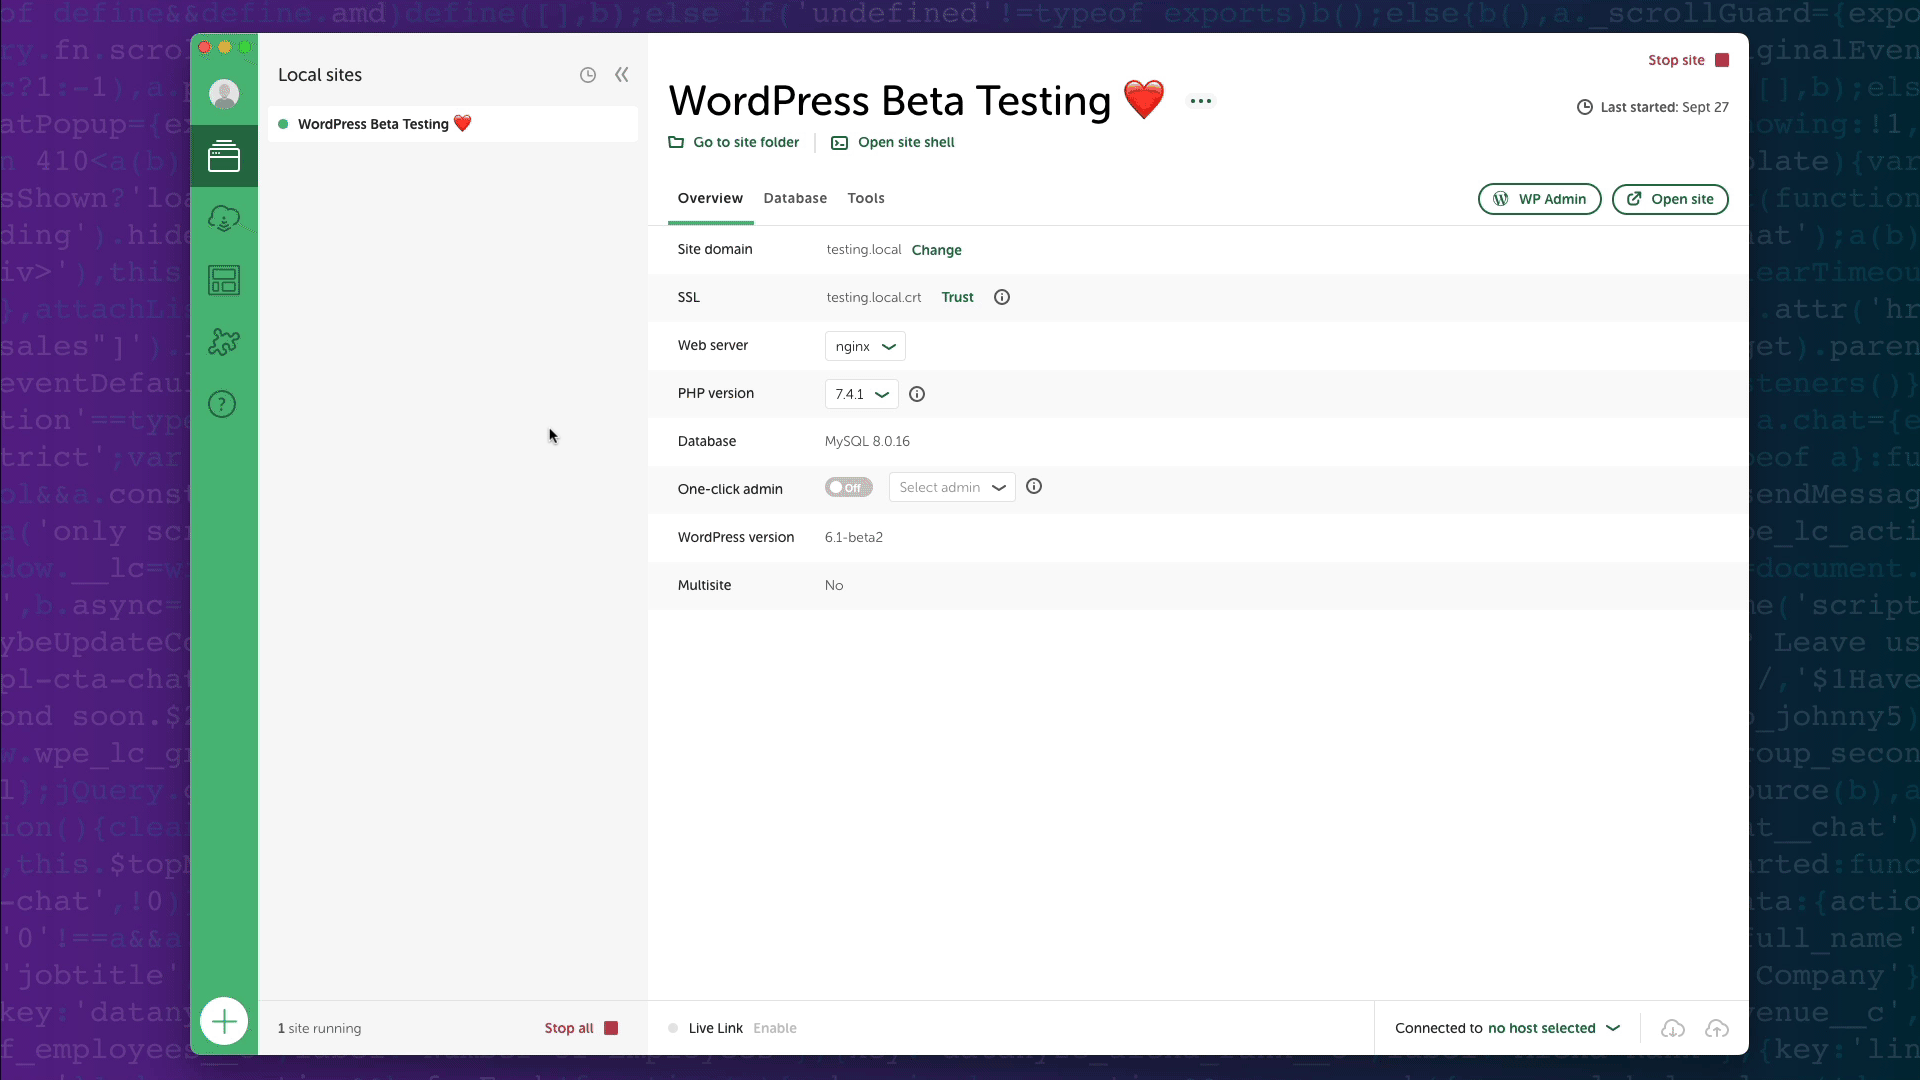The height and width of the screenshot is (1080, 1920).
Task: Click the help question mark icon
Action: 222,405
